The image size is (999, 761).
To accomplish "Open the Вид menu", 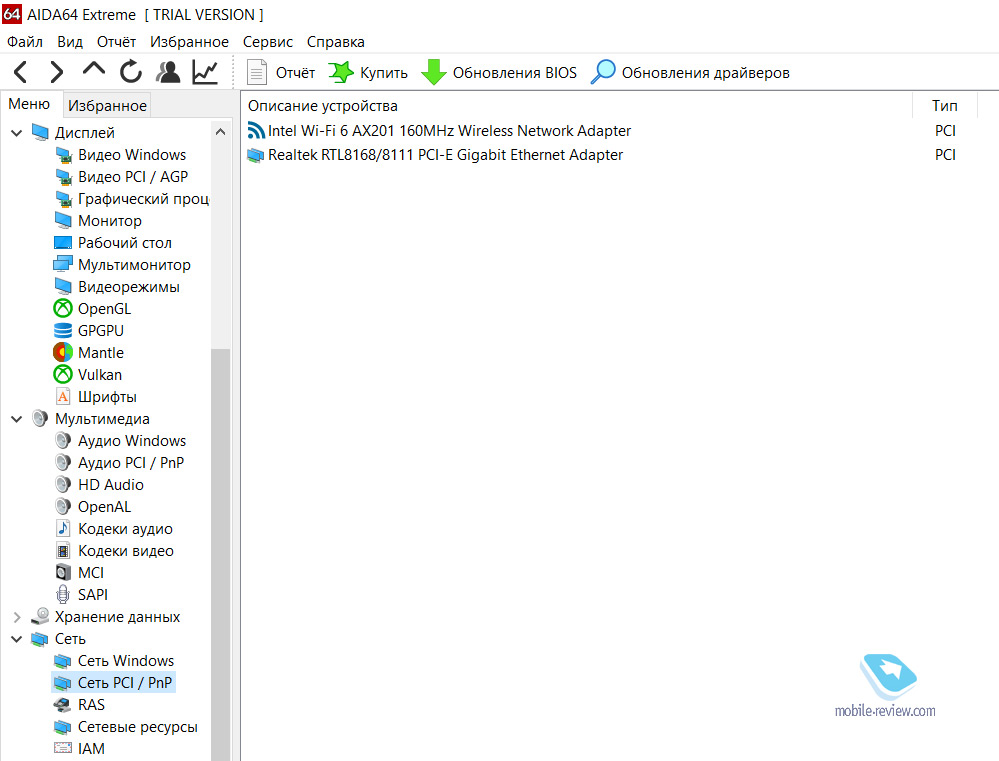I will (70, 42).
